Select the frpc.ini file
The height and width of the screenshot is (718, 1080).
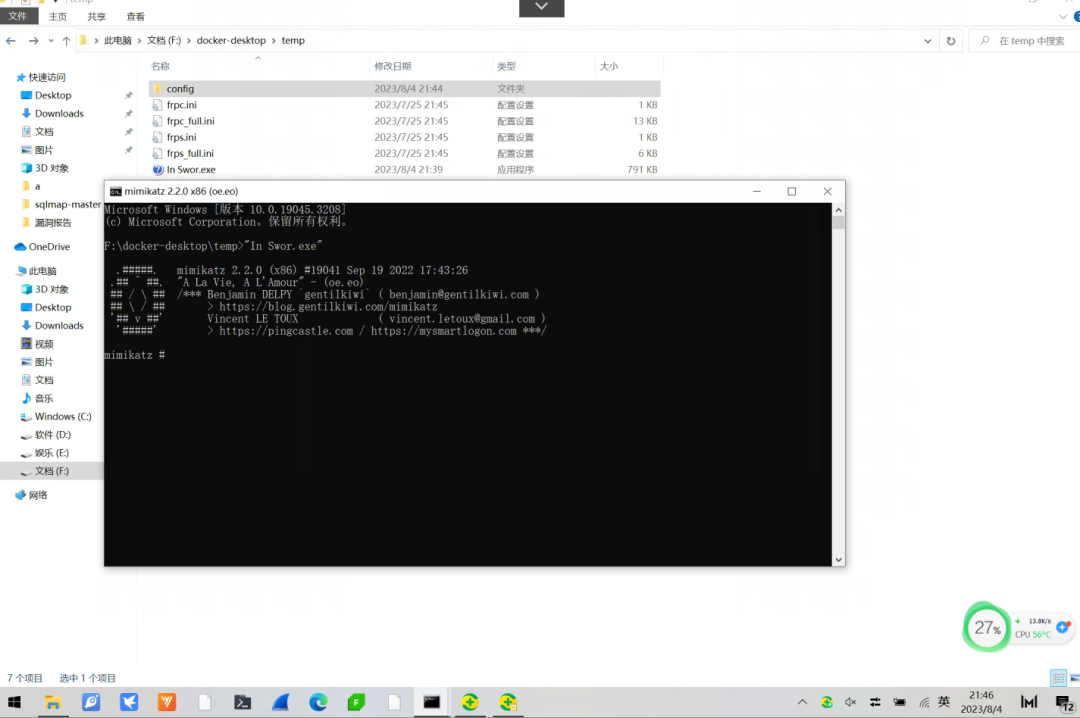click(x=404, y=105)
